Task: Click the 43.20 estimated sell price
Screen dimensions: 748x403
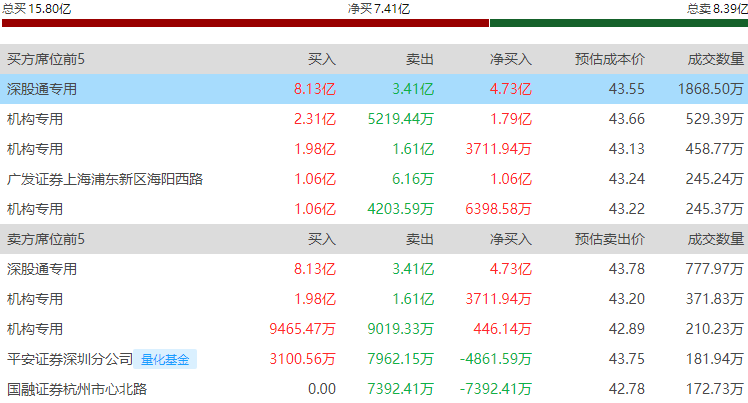Action: tap(626, 300)
